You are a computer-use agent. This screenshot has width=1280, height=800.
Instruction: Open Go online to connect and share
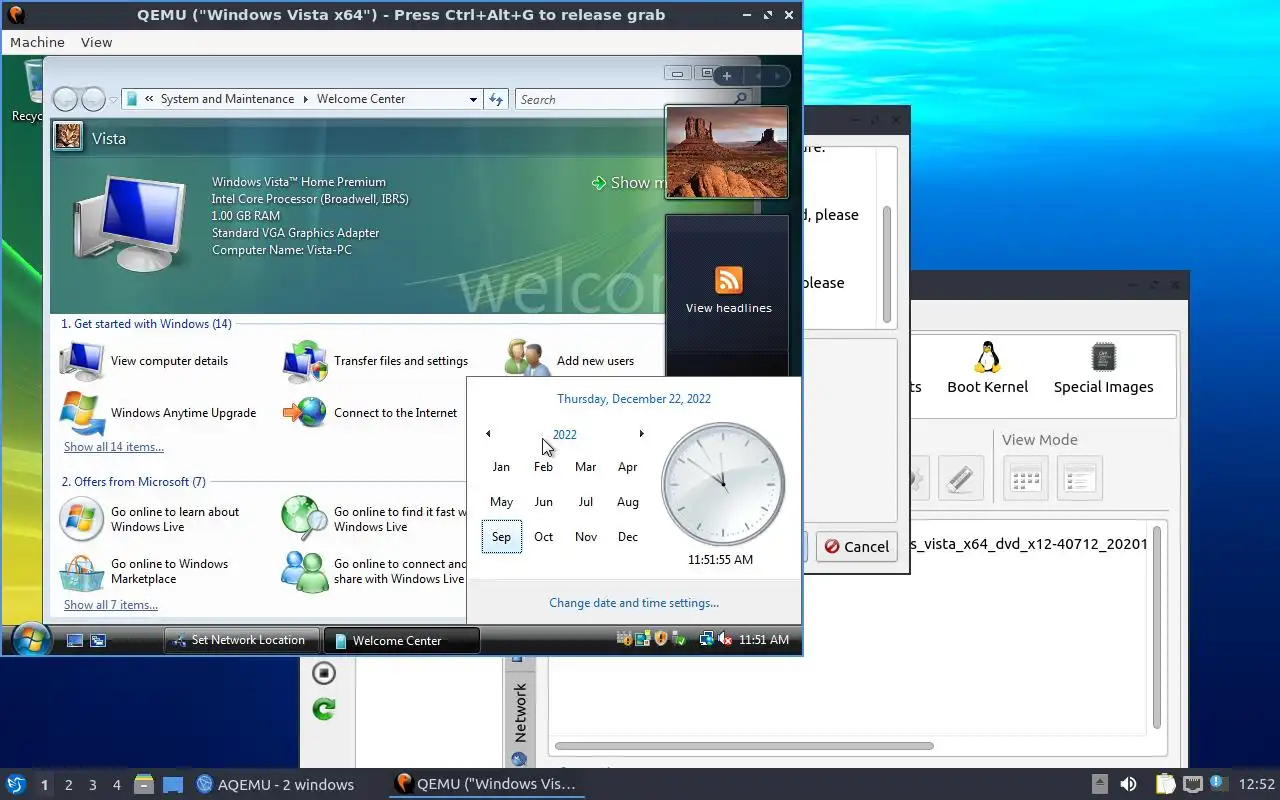coord(374,571)
